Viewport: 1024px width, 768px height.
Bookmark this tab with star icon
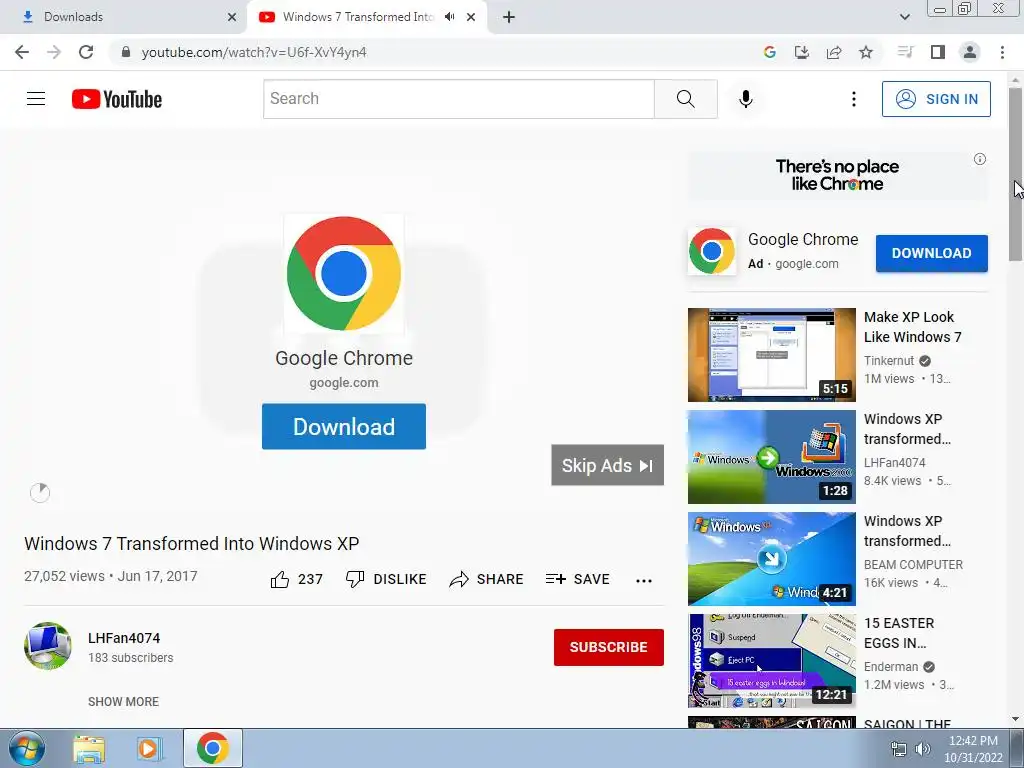[866, 52]
